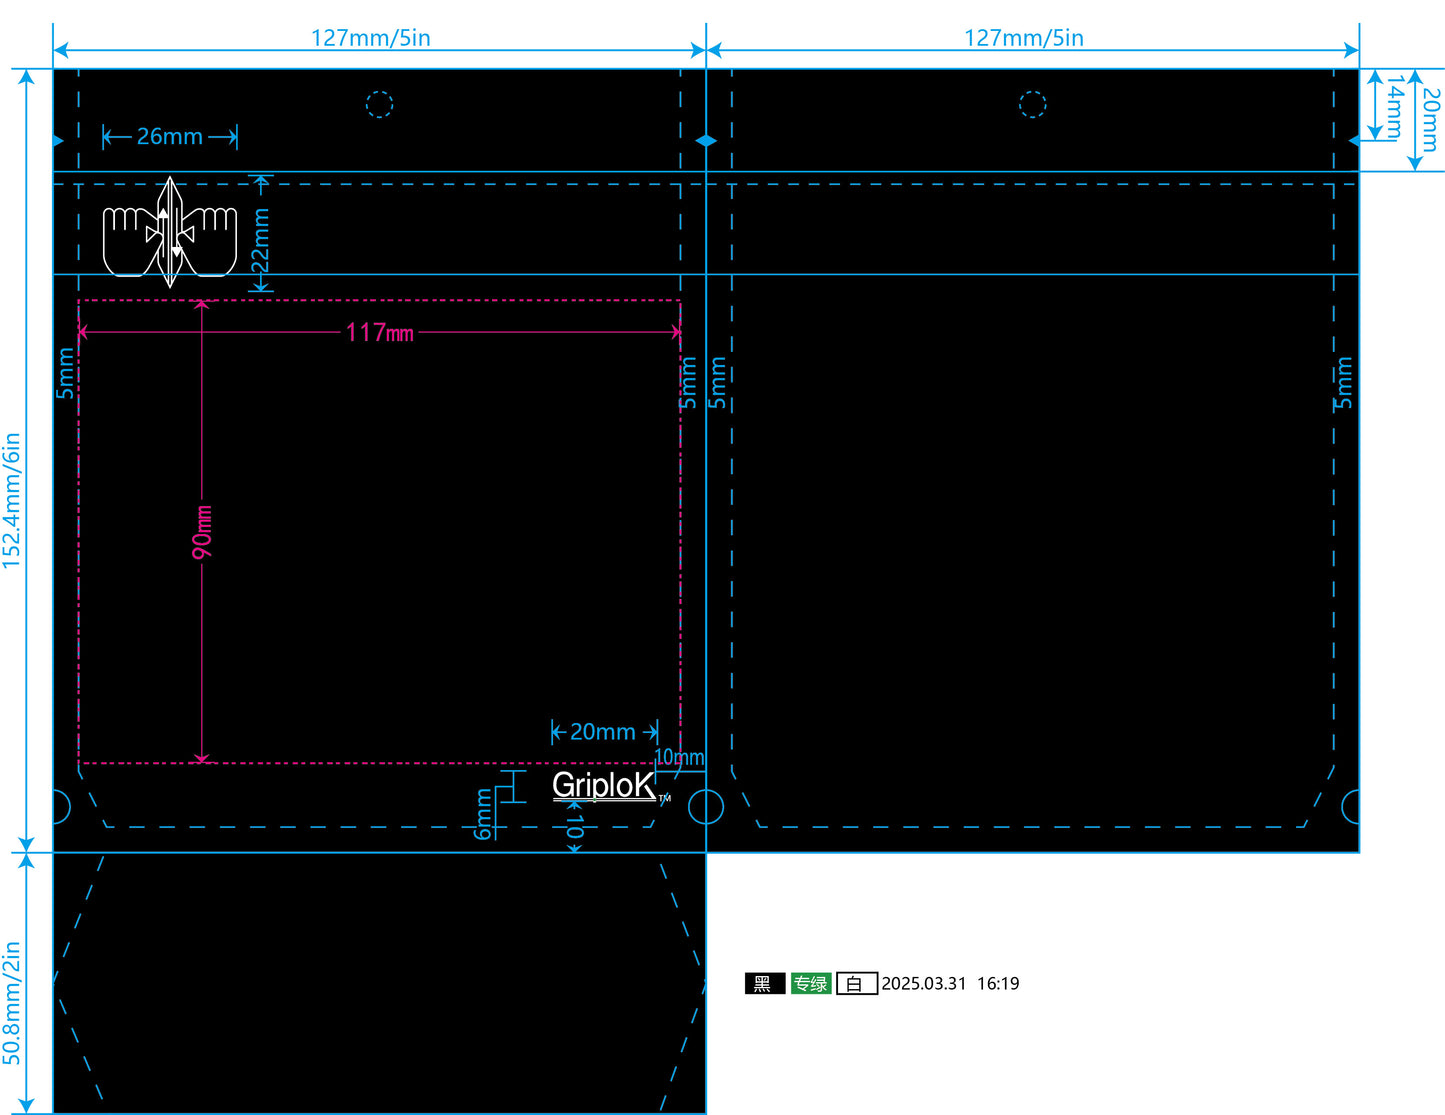Select the black 黑 color swatch
Viewport: 1445px width, 1115px height.
click(x=764, y=984)
